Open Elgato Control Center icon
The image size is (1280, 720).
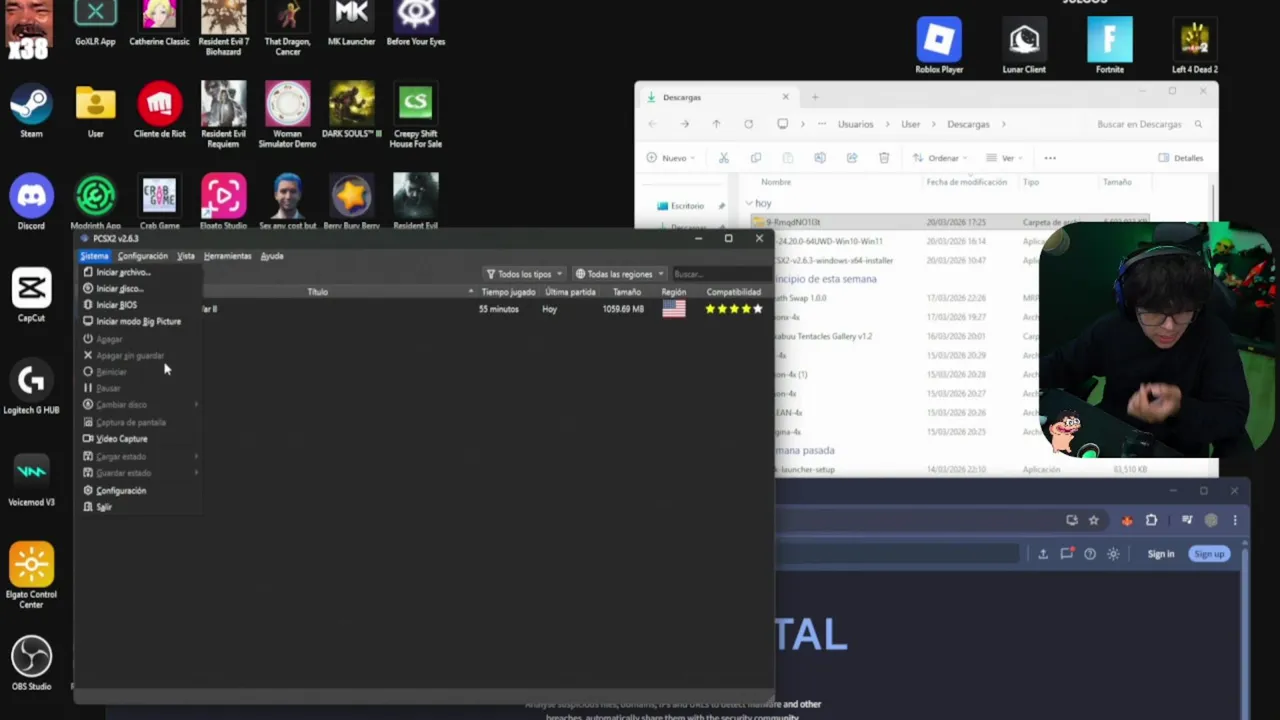(31, 575)
